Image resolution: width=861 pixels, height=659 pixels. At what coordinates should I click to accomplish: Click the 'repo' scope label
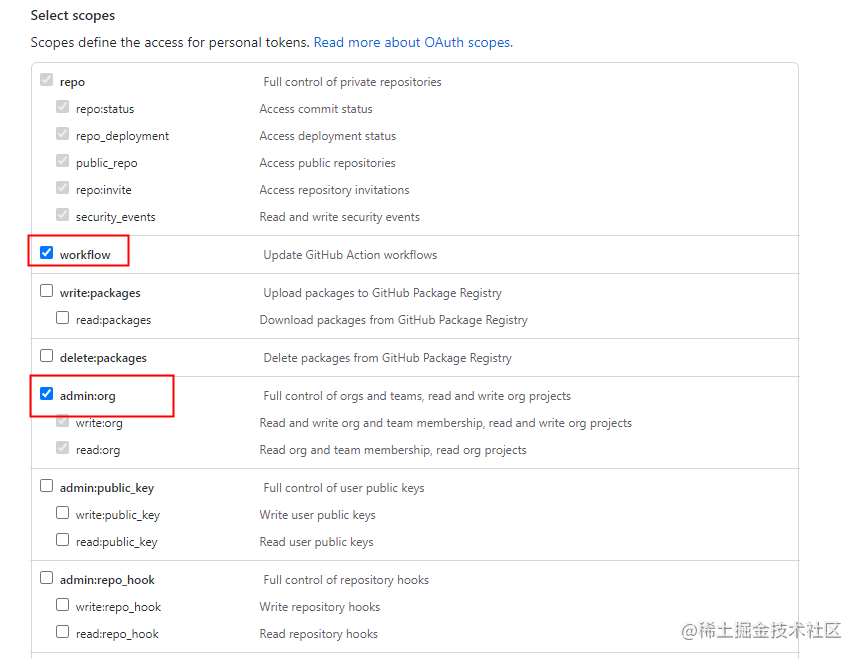(x=72, y=82)
